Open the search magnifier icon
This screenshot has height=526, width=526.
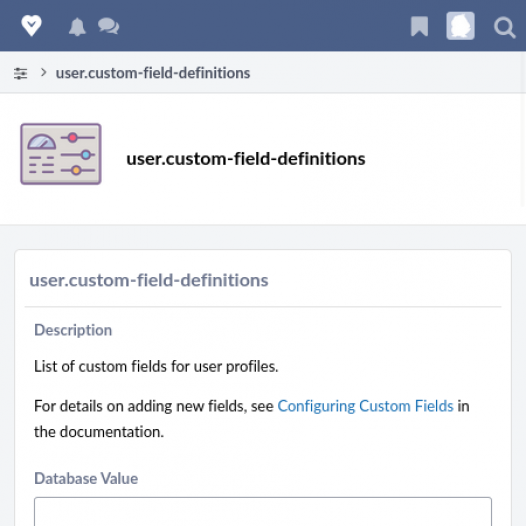click(x=504, y=27)
